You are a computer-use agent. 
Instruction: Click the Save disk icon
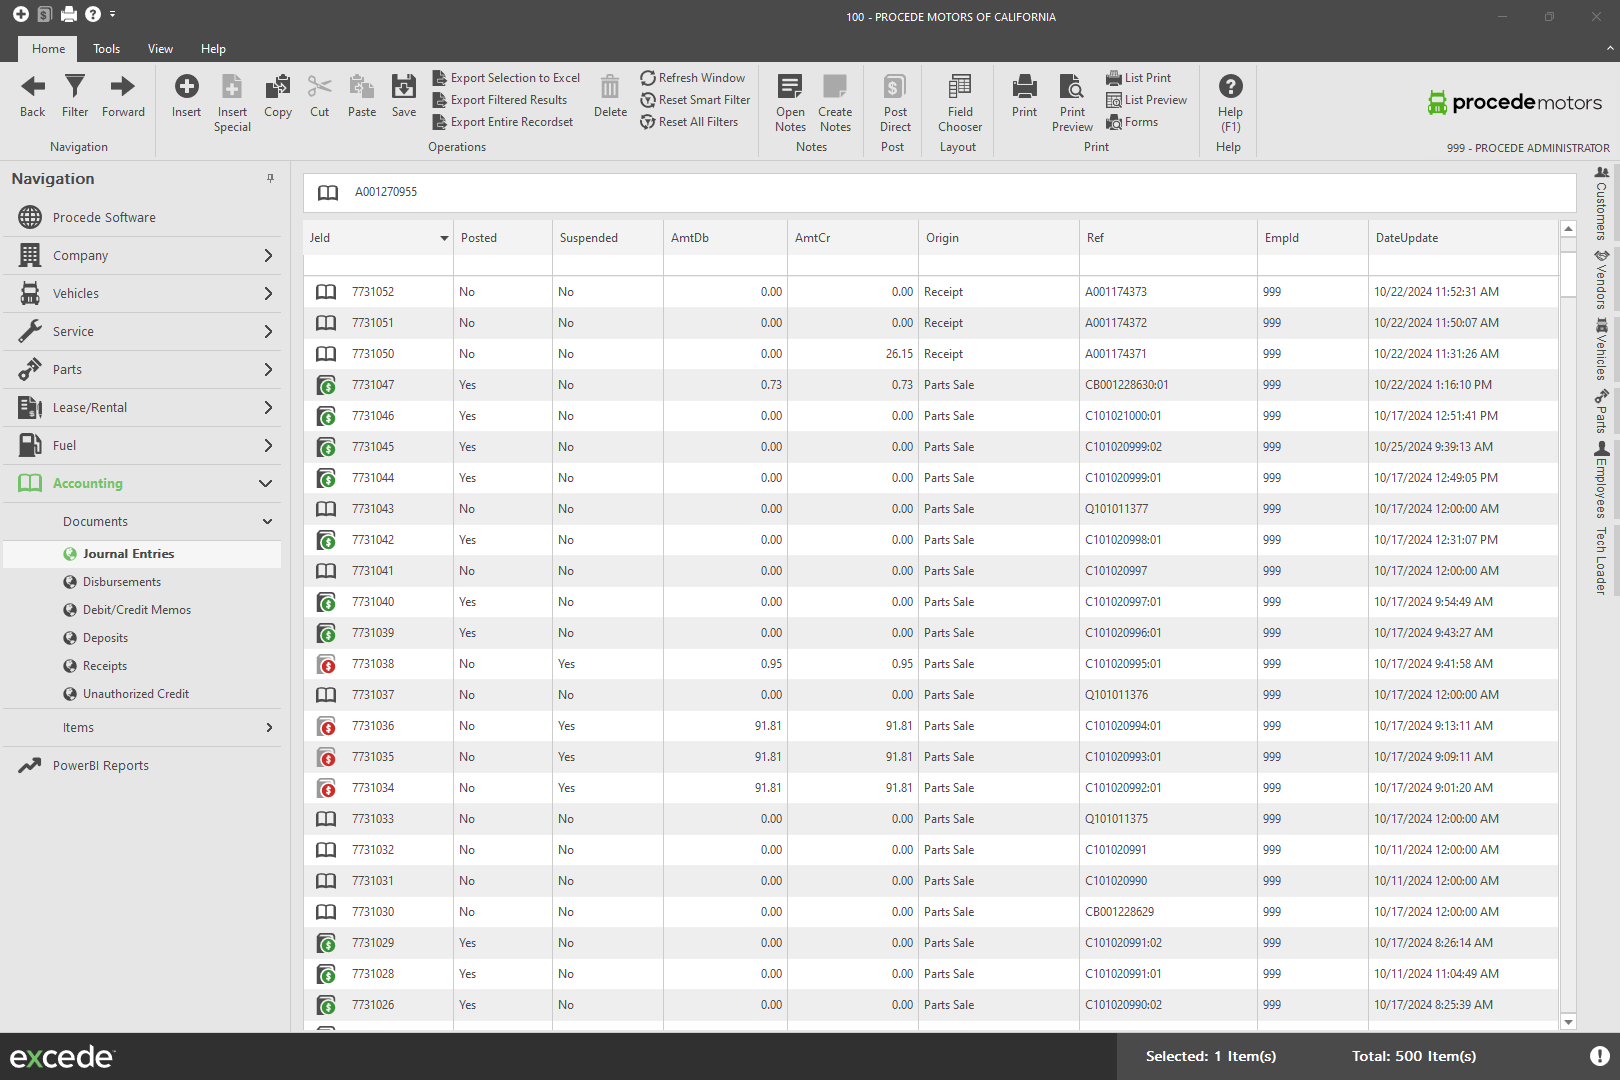pyautogui.click(x=404, y=87)
